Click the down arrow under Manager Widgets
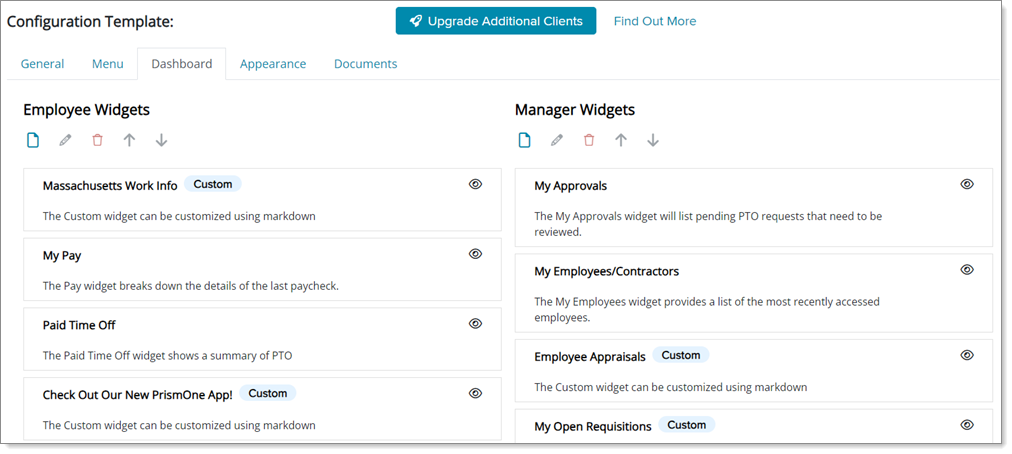1012x454 pixels. click(x=653, y=140)
